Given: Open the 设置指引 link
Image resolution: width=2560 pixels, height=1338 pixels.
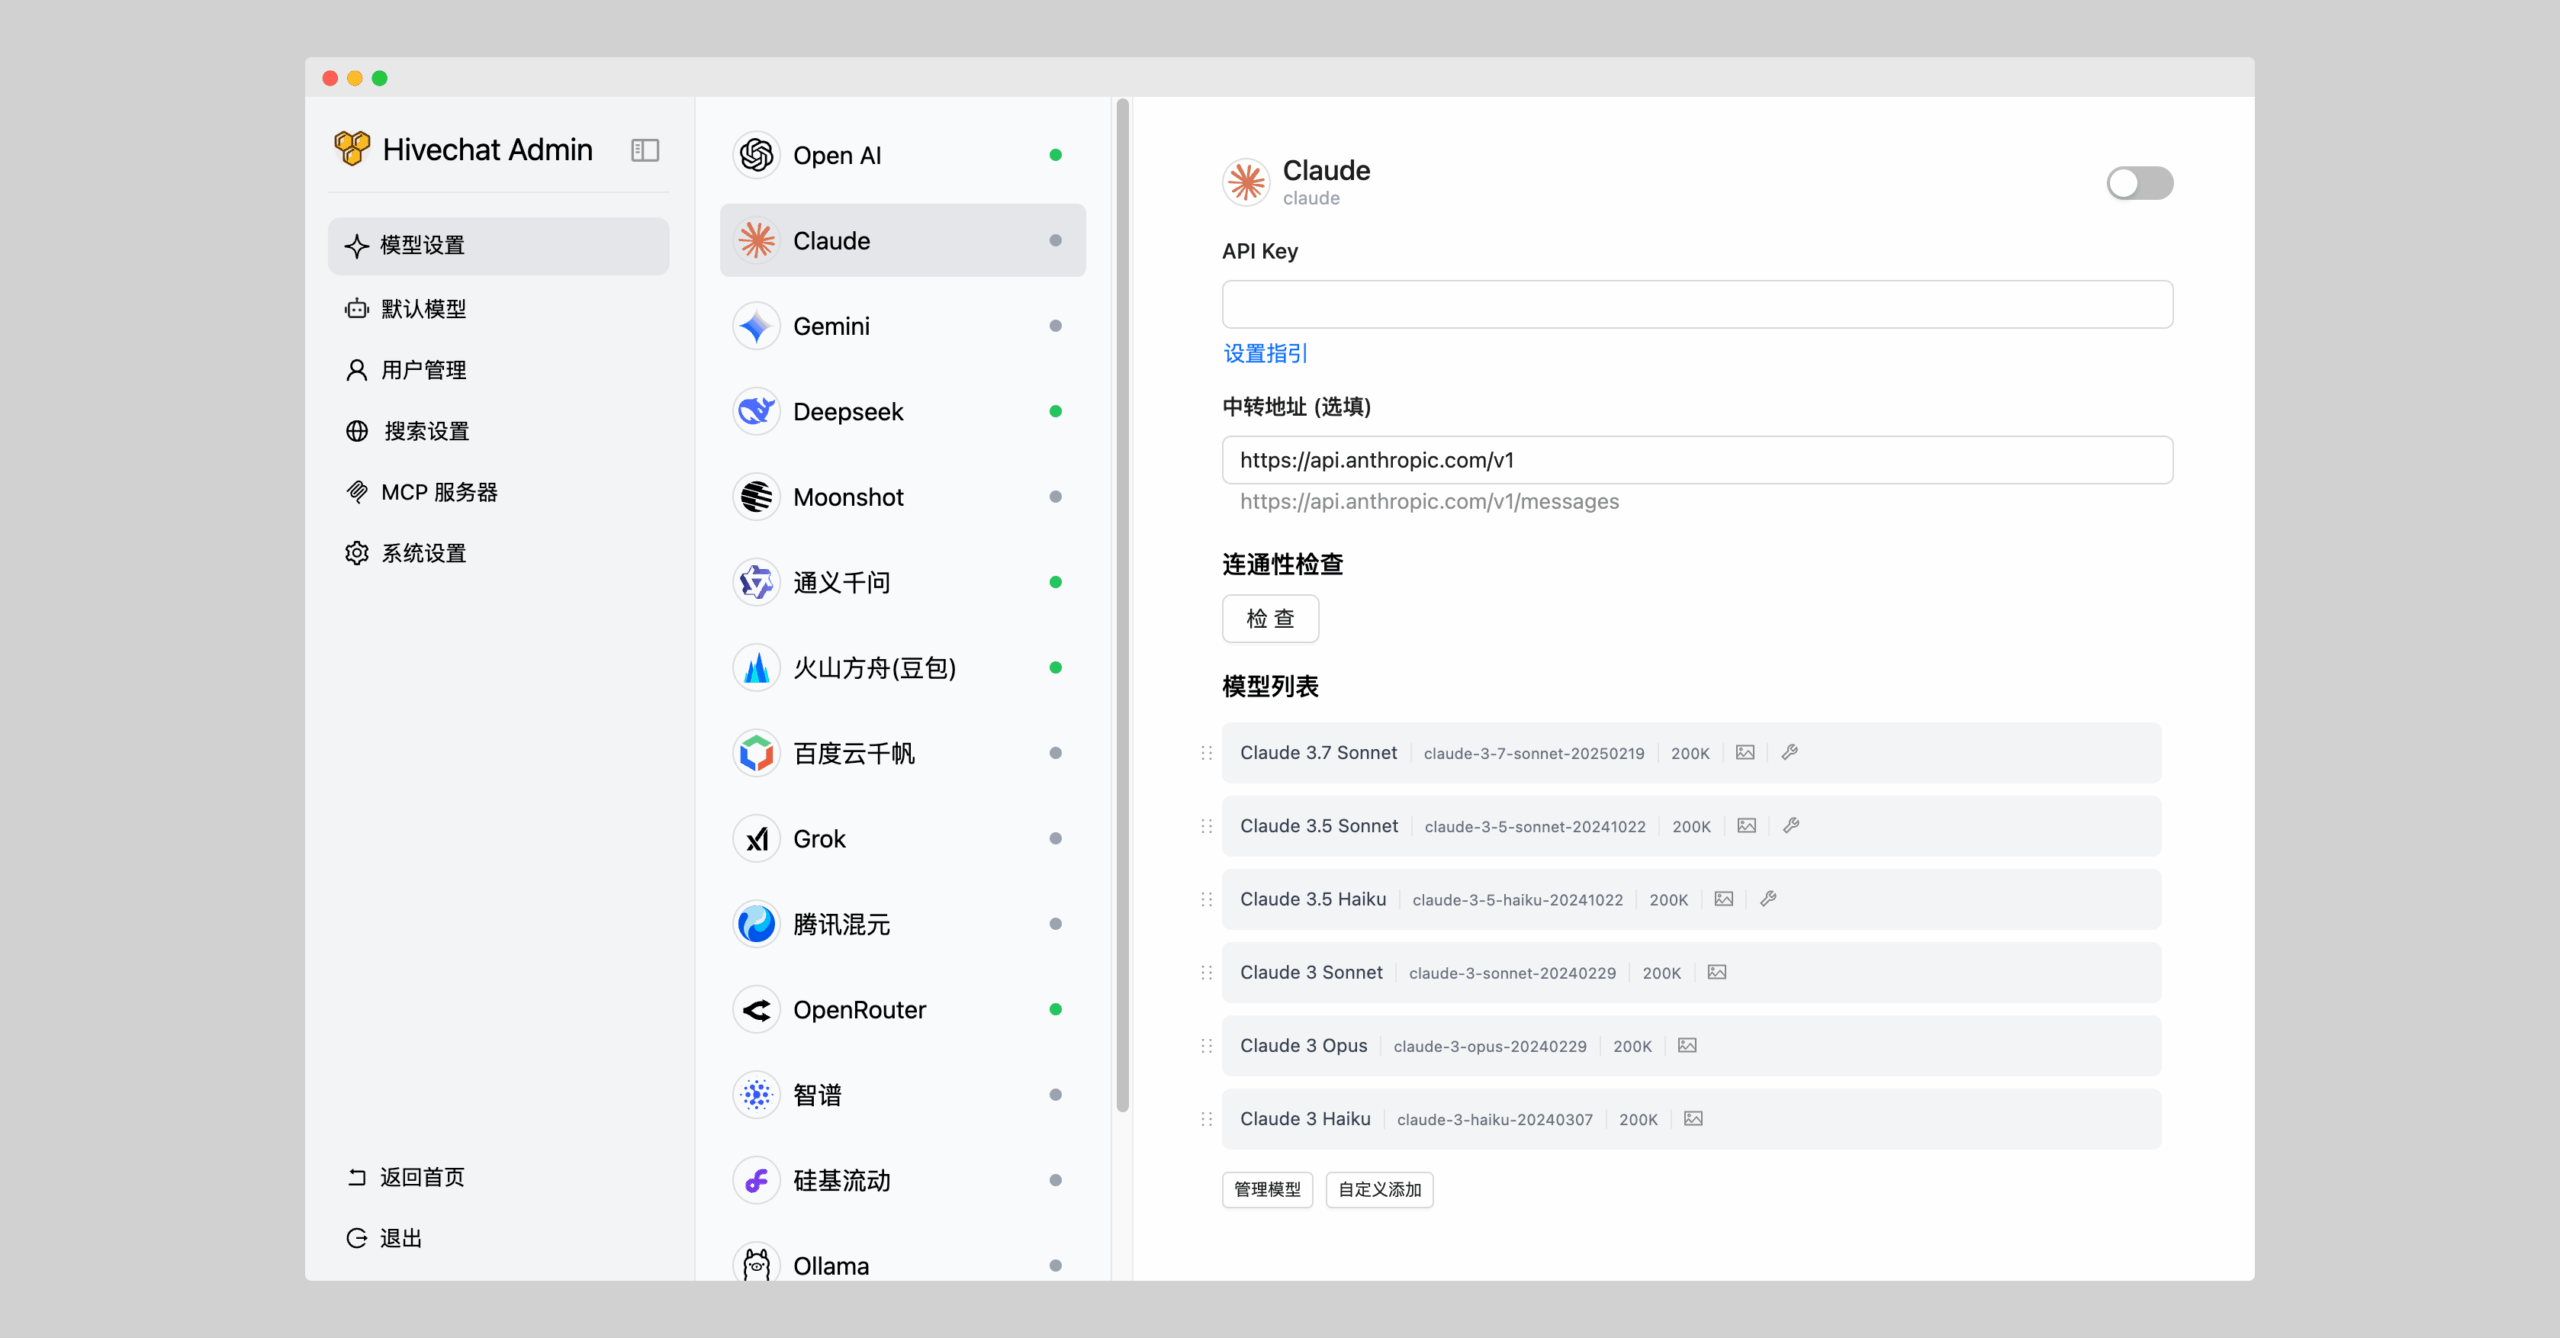Looking at the screenshot, I should [x=1265, y=353].
